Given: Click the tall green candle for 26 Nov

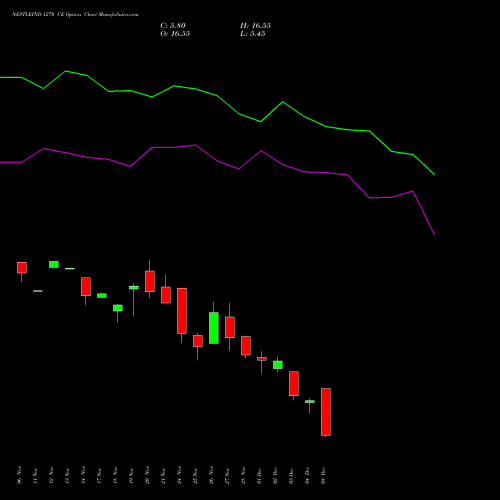Looking at the screenshot, I should (x=214, y=328).
